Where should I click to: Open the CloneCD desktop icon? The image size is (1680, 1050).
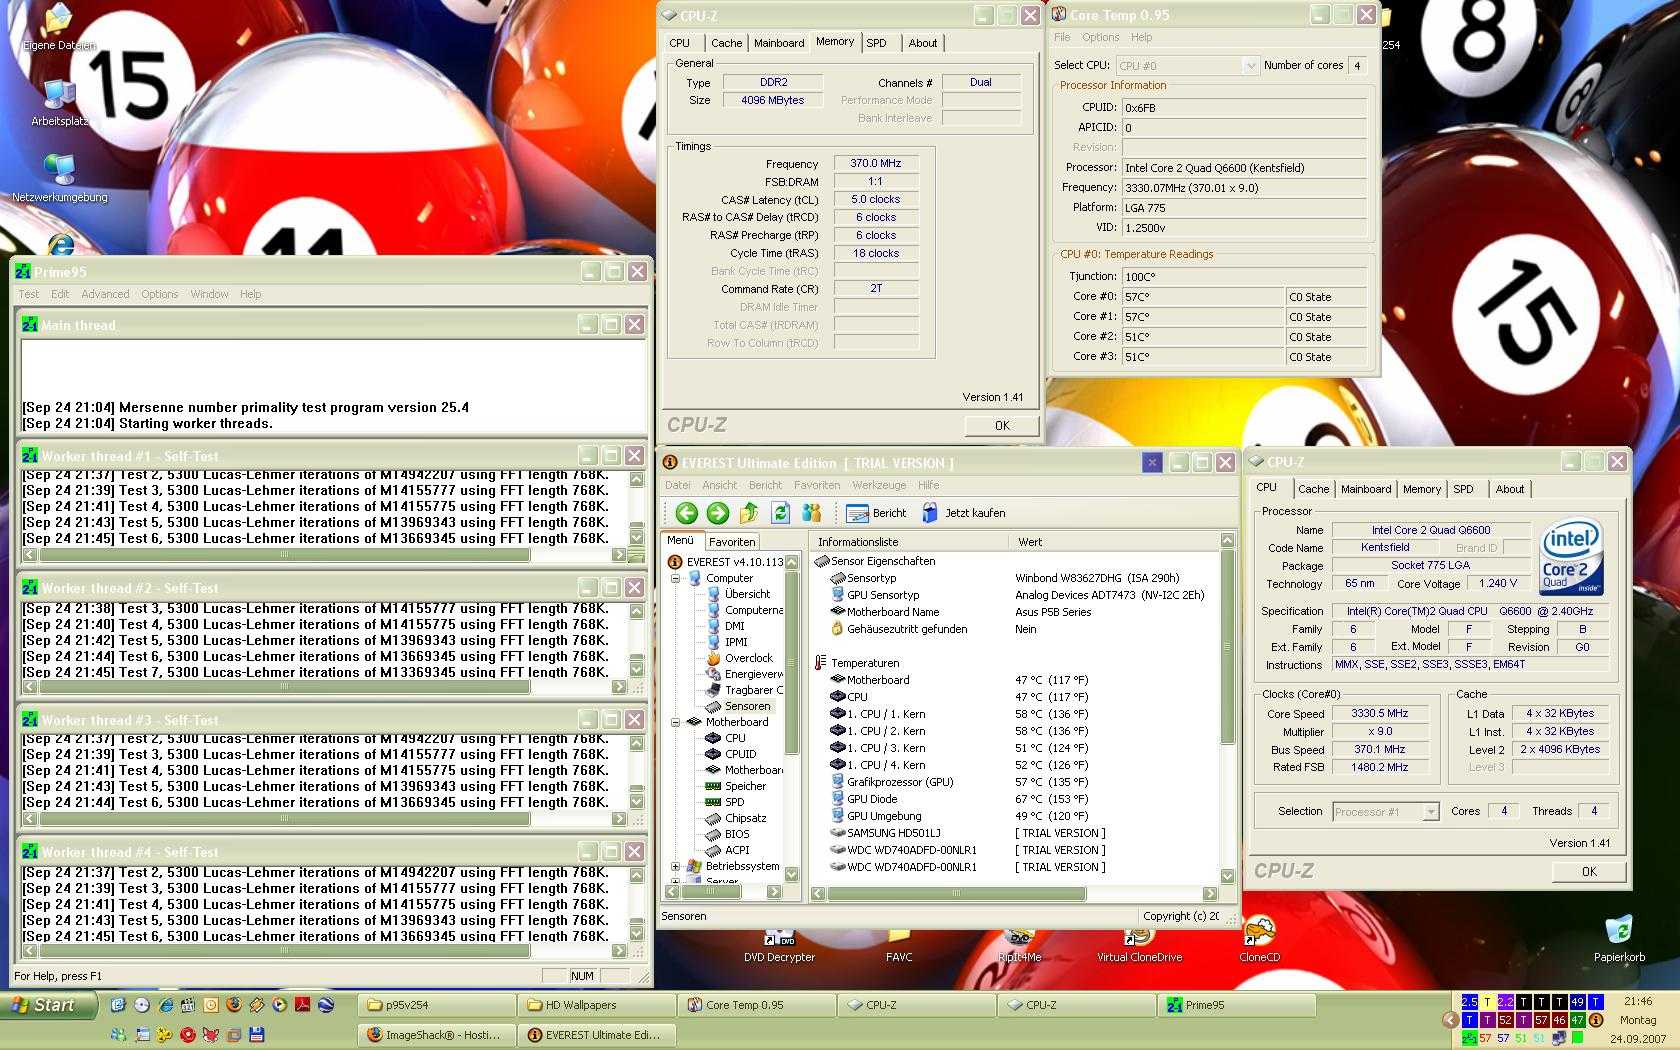(x=1259, y=940)
